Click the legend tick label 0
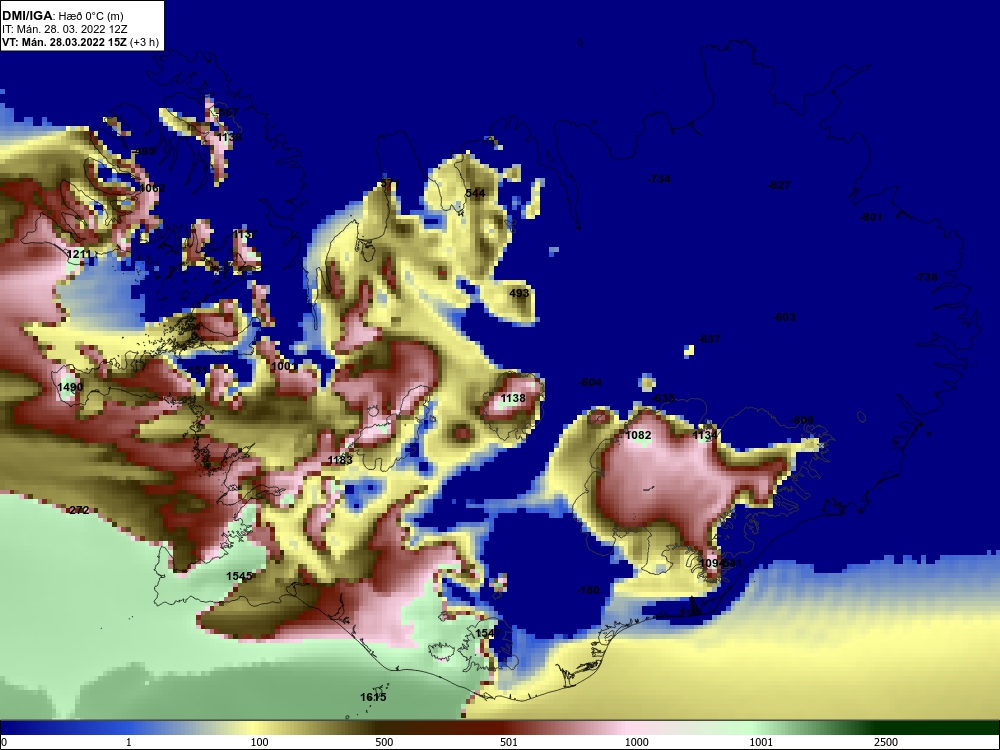1000x750 pixels. [x=4, y=742]
